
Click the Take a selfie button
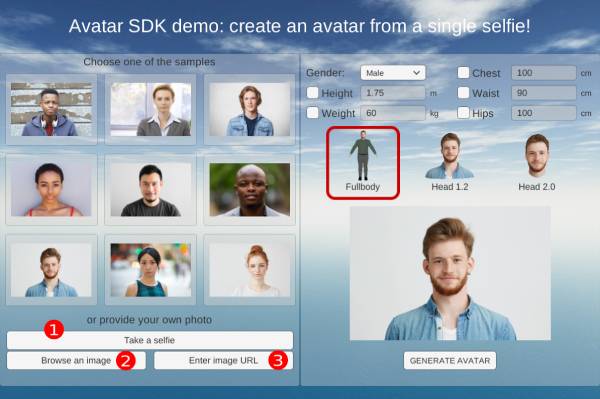point(150,340)
